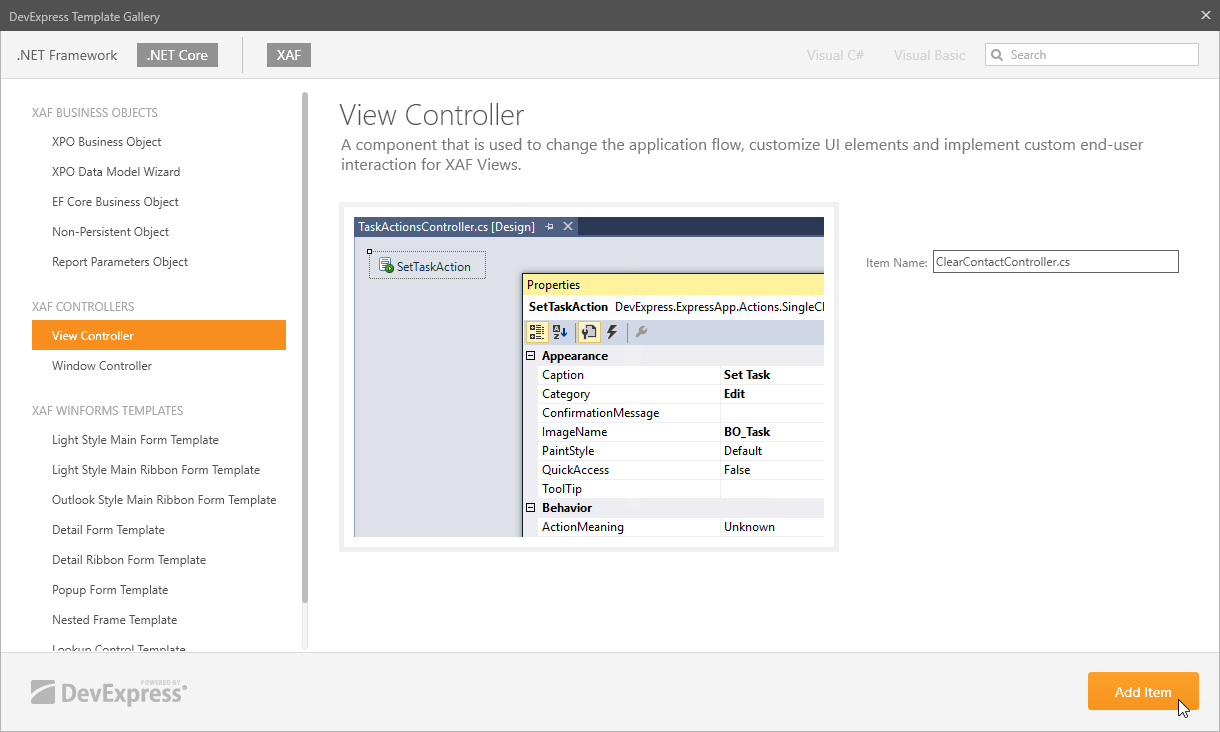The image size is (1220, 732).
Task: Edit the Item Name field
Action: [x=1055, y=262]
